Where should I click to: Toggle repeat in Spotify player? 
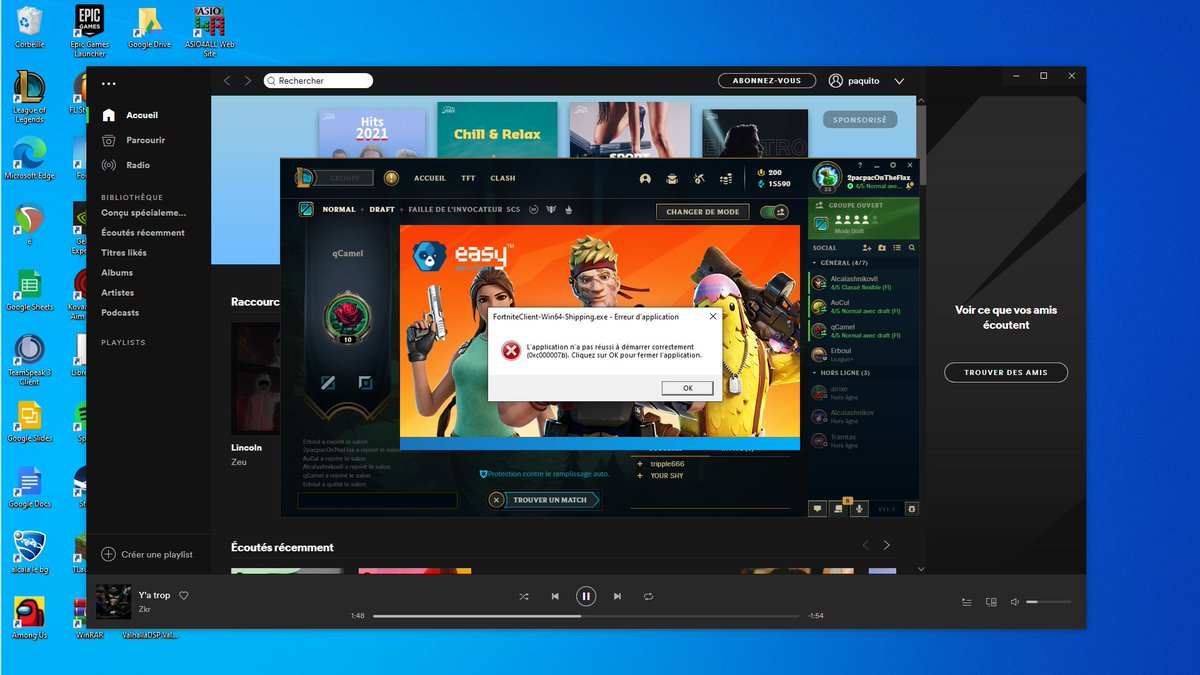[x=648, y=596]
